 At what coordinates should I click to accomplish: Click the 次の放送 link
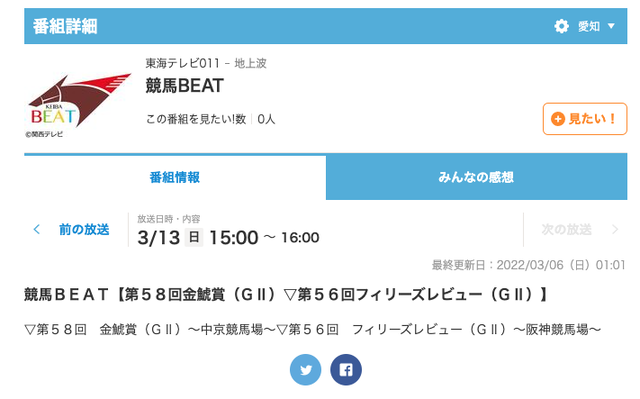(x=567, y=229)
